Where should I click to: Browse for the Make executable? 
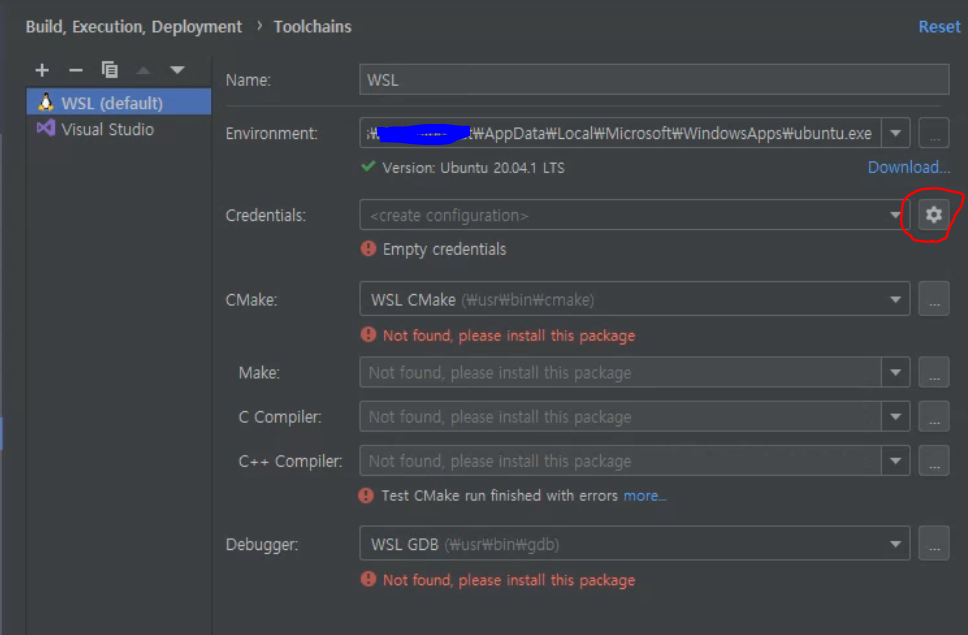[933, 372]
